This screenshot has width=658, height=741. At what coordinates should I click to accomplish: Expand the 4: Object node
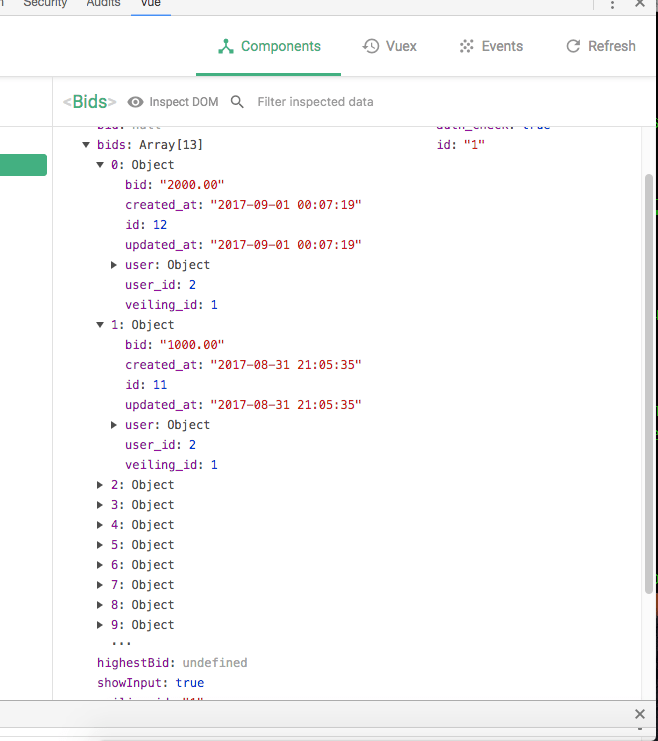pyautogui.click(x=100, y=525)
